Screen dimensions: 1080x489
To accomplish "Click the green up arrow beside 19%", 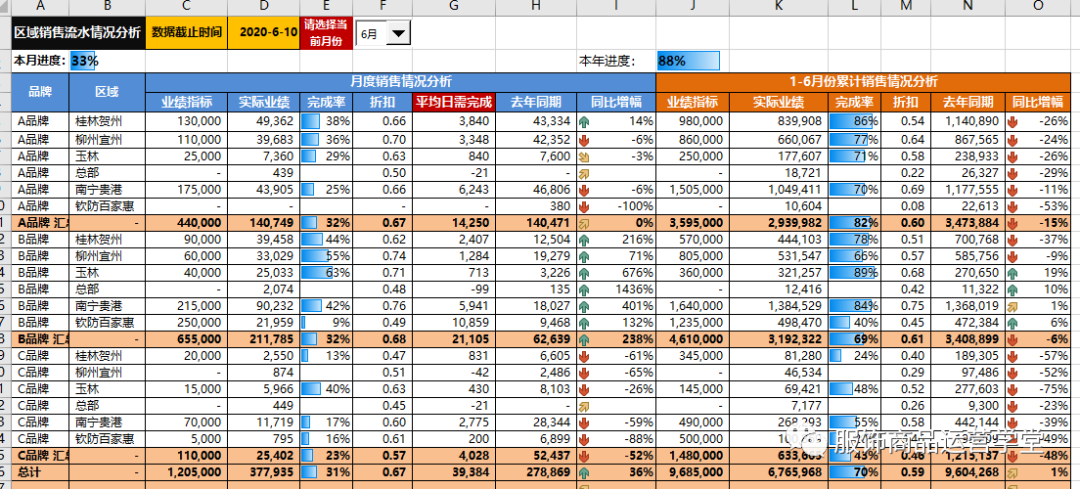I will point(1012,273).
